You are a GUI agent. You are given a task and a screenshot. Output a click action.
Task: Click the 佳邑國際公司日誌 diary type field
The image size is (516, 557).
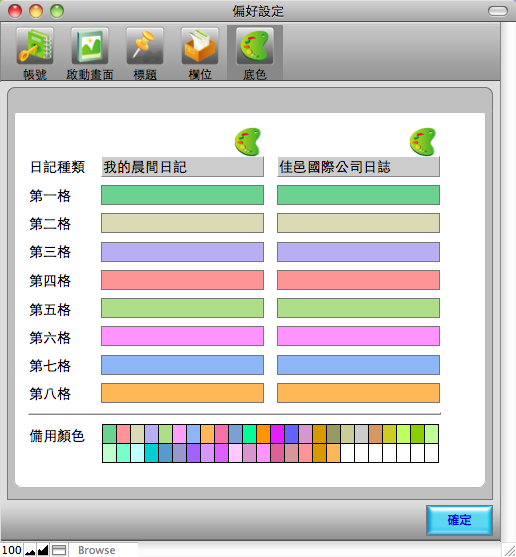click(358, 167)
